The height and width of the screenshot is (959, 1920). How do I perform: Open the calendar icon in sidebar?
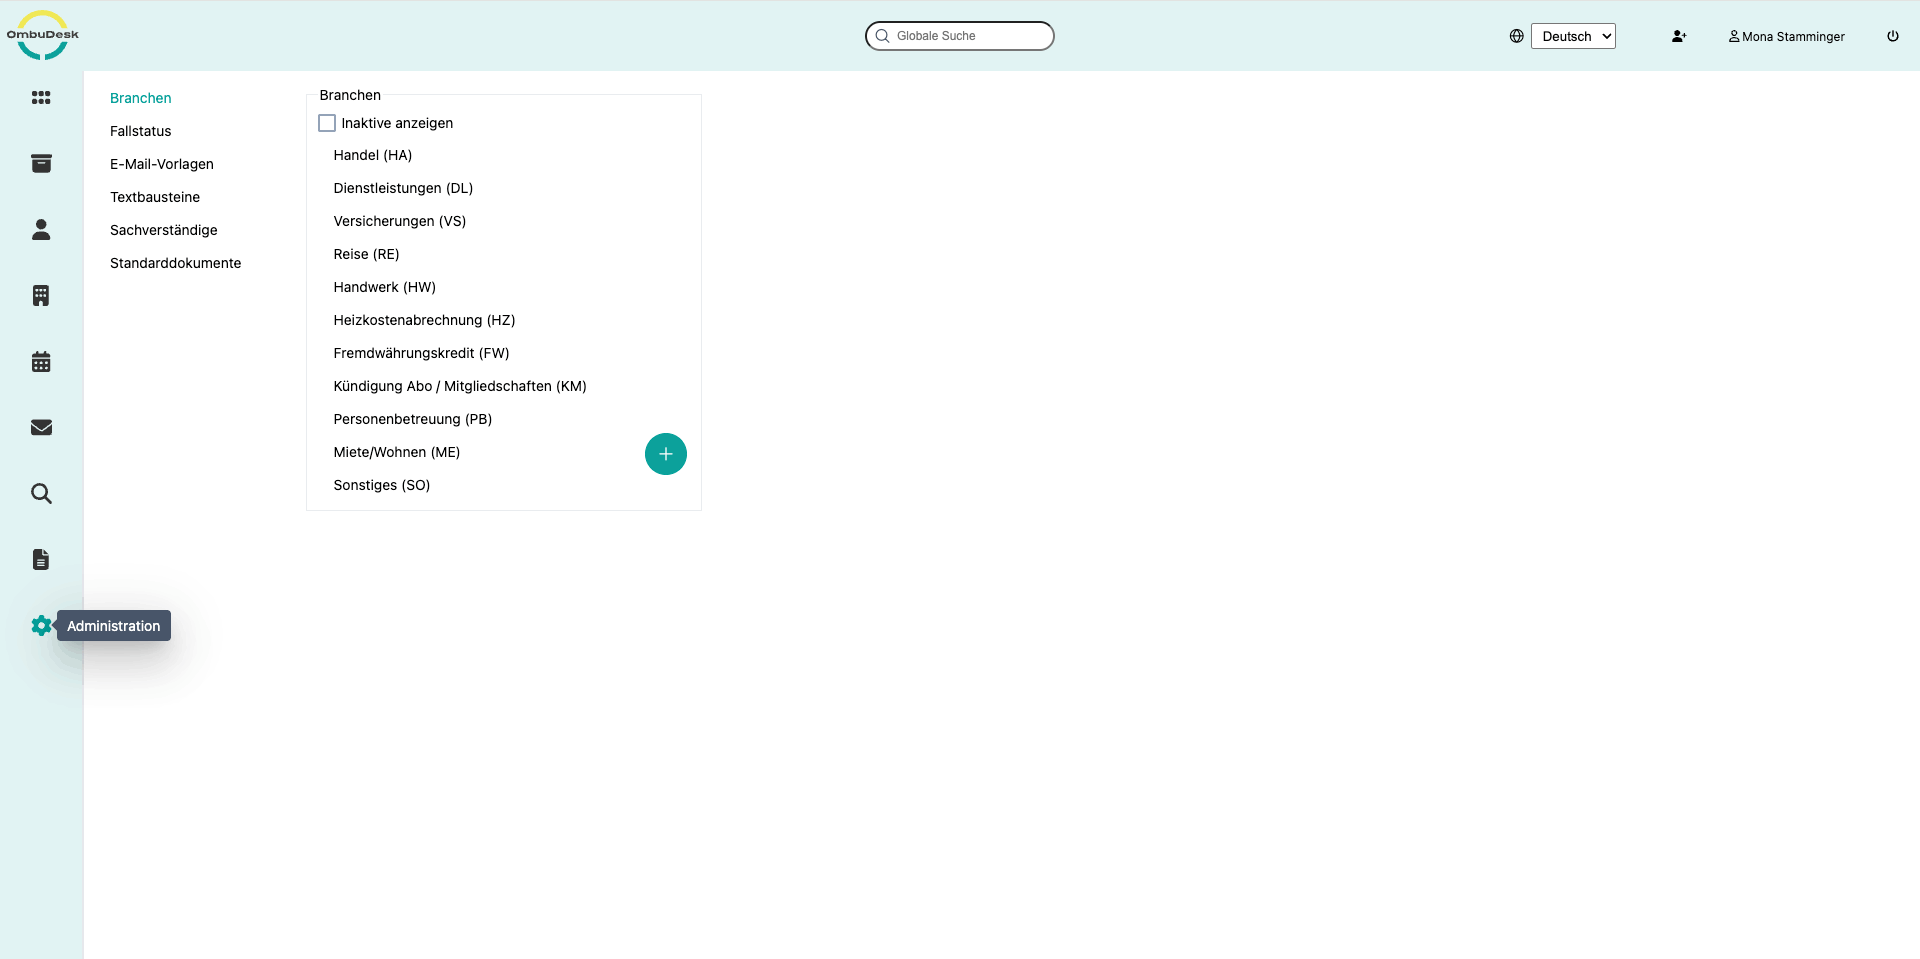tap(41, 362)
